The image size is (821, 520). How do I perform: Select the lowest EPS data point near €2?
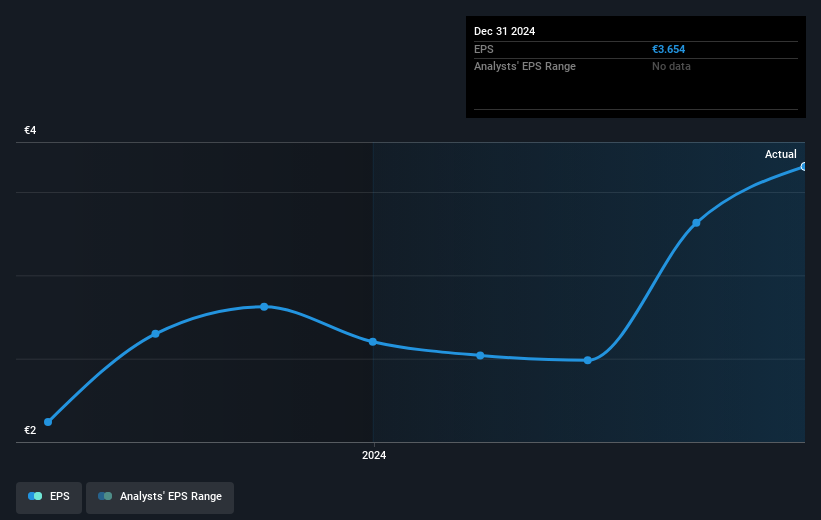[48, 422]
